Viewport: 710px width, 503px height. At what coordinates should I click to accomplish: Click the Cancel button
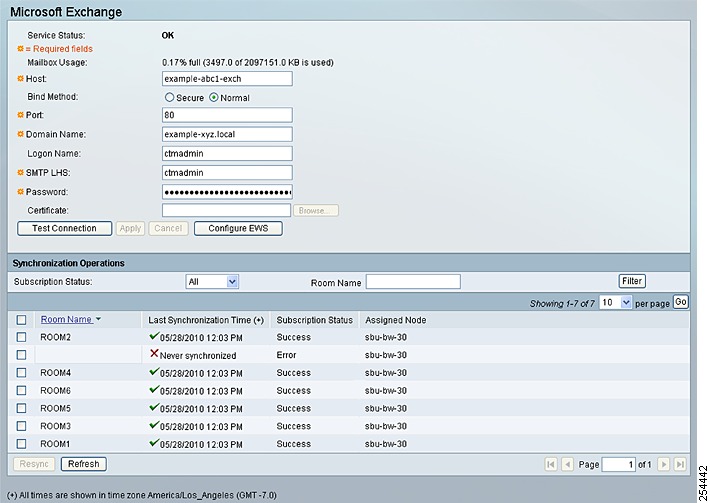[x=168, y=228]
